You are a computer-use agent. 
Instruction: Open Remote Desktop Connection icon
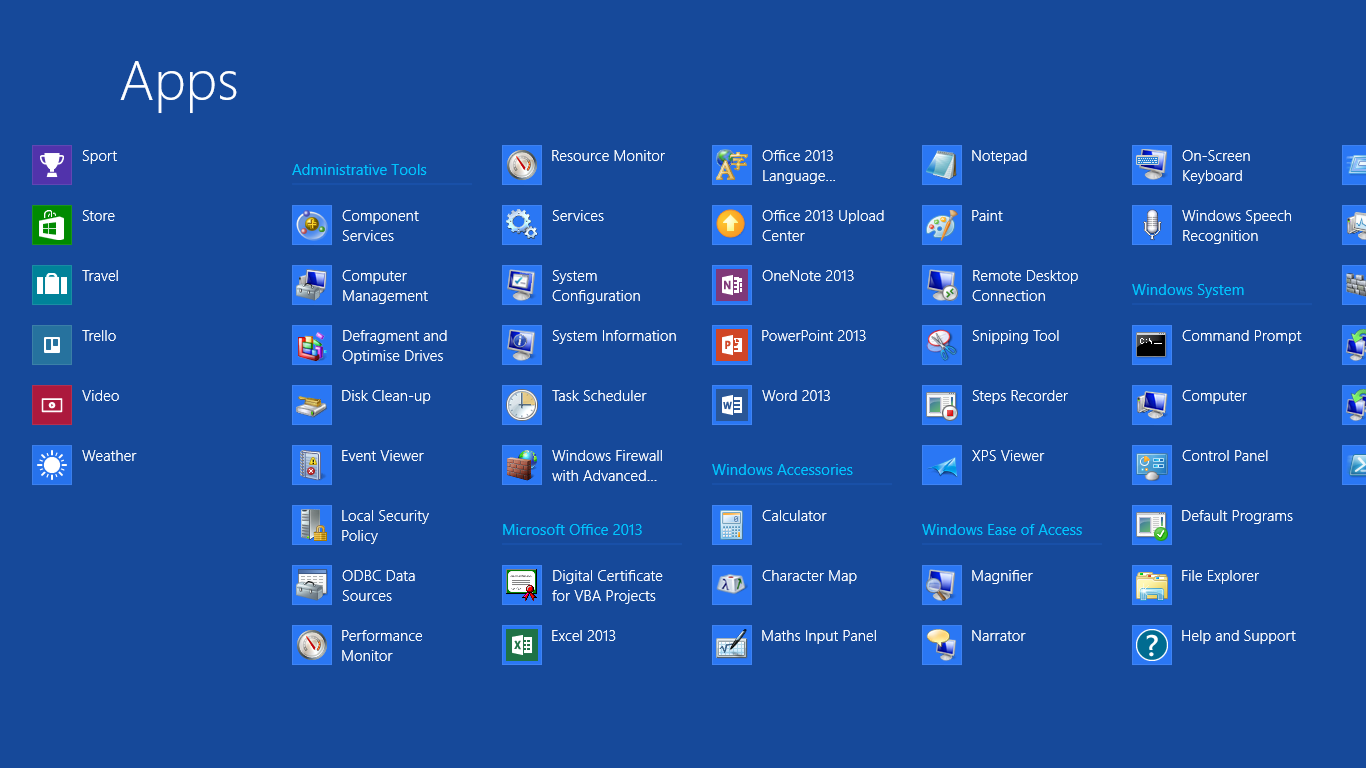tap(942, 285)
